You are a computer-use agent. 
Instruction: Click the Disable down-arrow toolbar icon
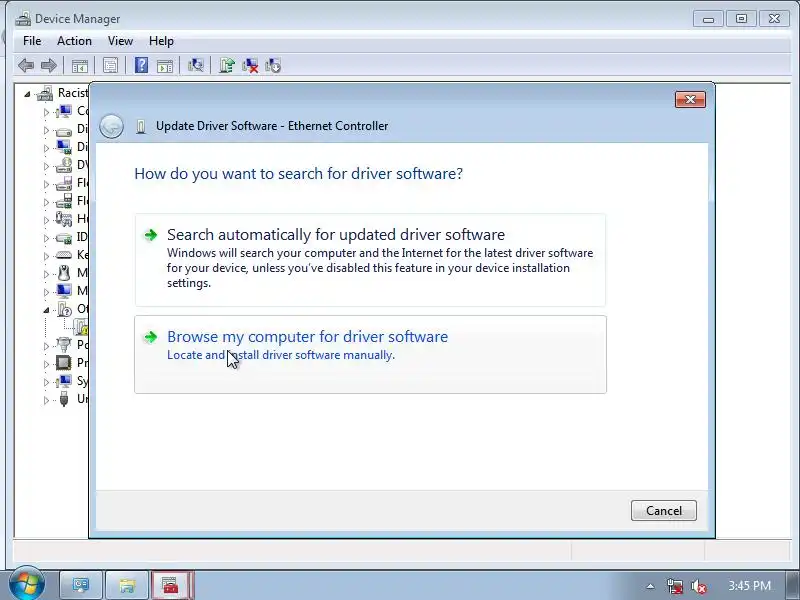[x=273, y=65]
